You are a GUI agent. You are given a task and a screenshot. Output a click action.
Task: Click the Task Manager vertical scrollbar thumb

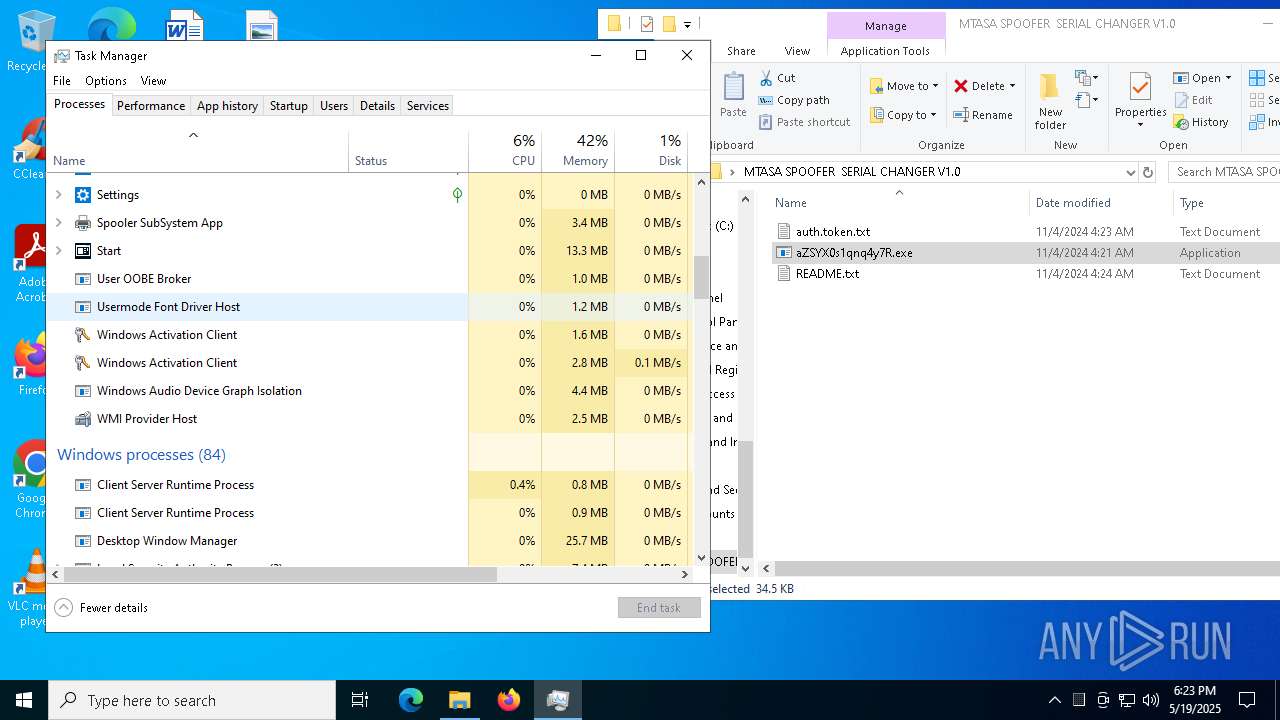click(x=701, y=278)
